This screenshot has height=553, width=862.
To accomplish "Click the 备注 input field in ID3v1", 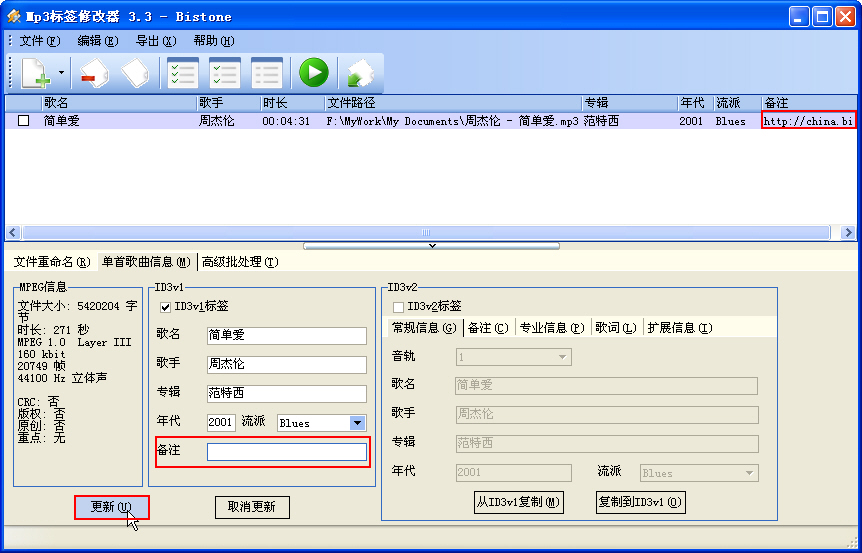I will click(x=286, y=452).
